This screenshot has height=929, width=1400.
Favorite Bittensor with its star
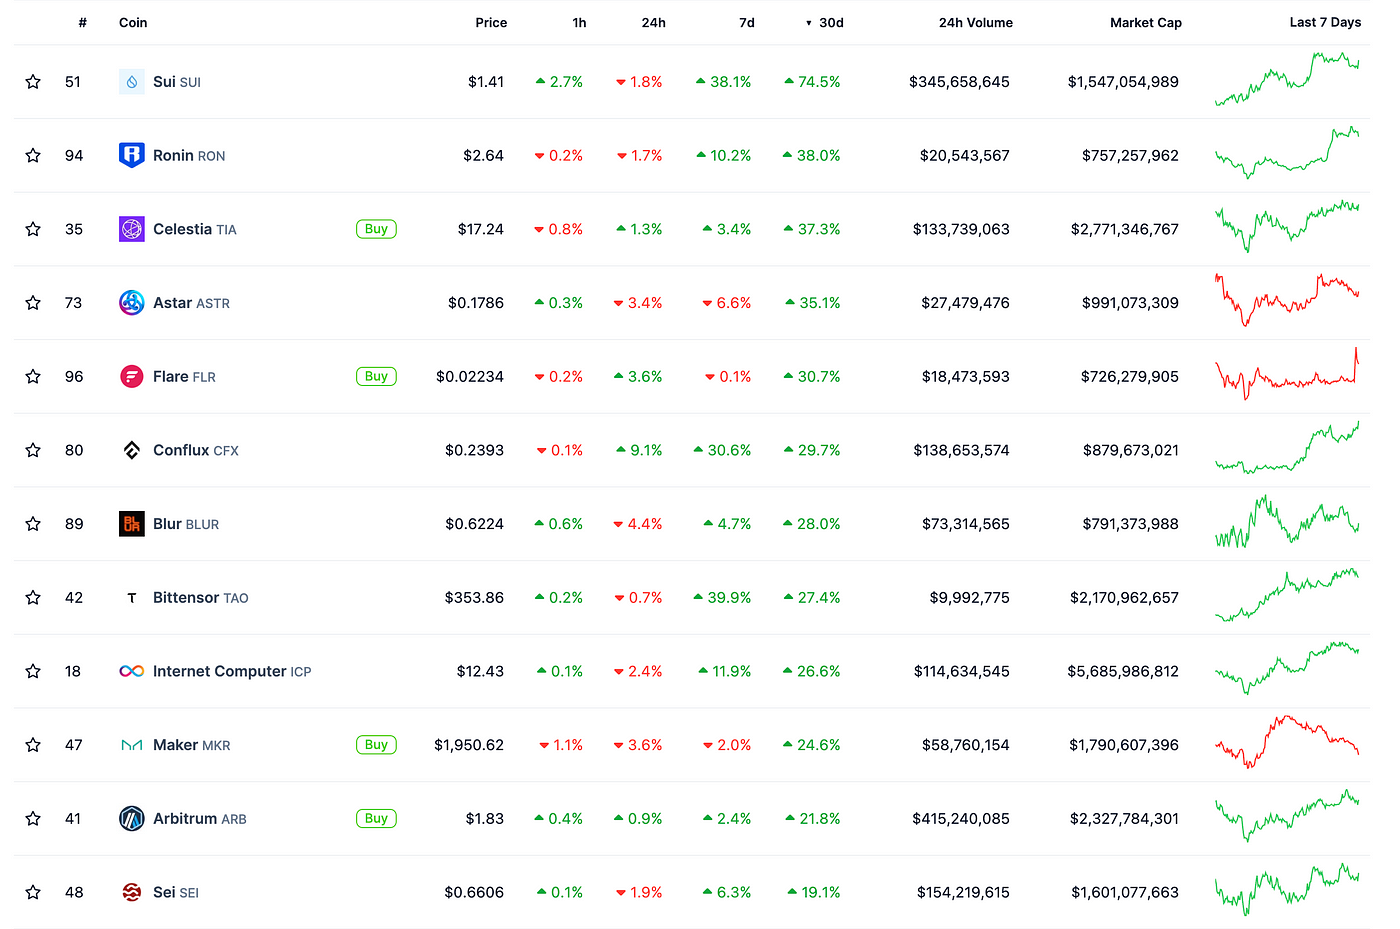33,597
